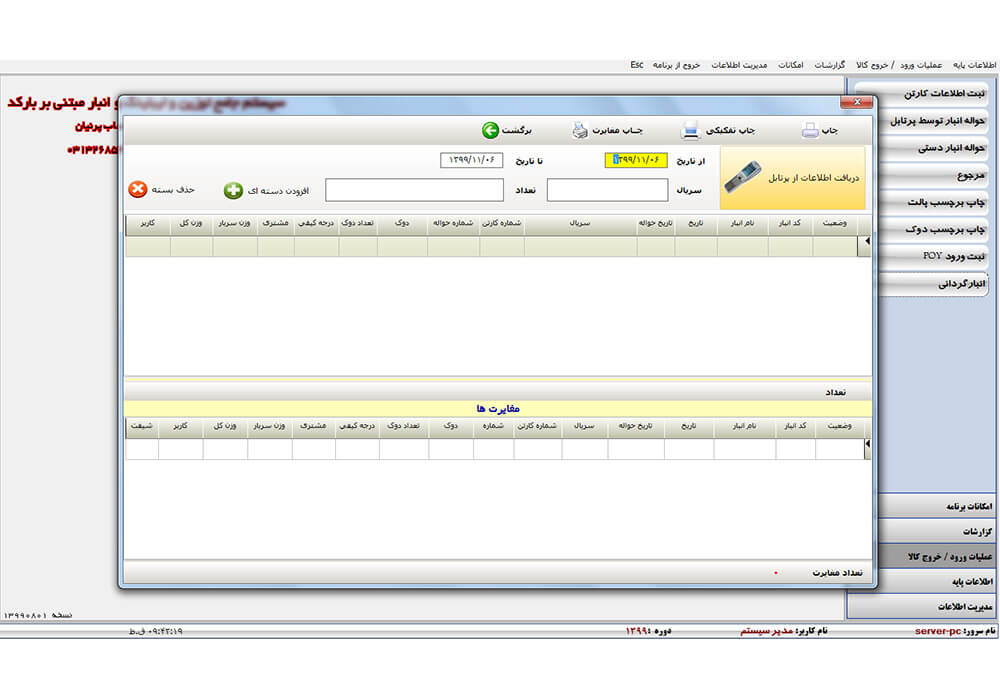Click the وزن سربار header in the top grid

pos(234,223)
